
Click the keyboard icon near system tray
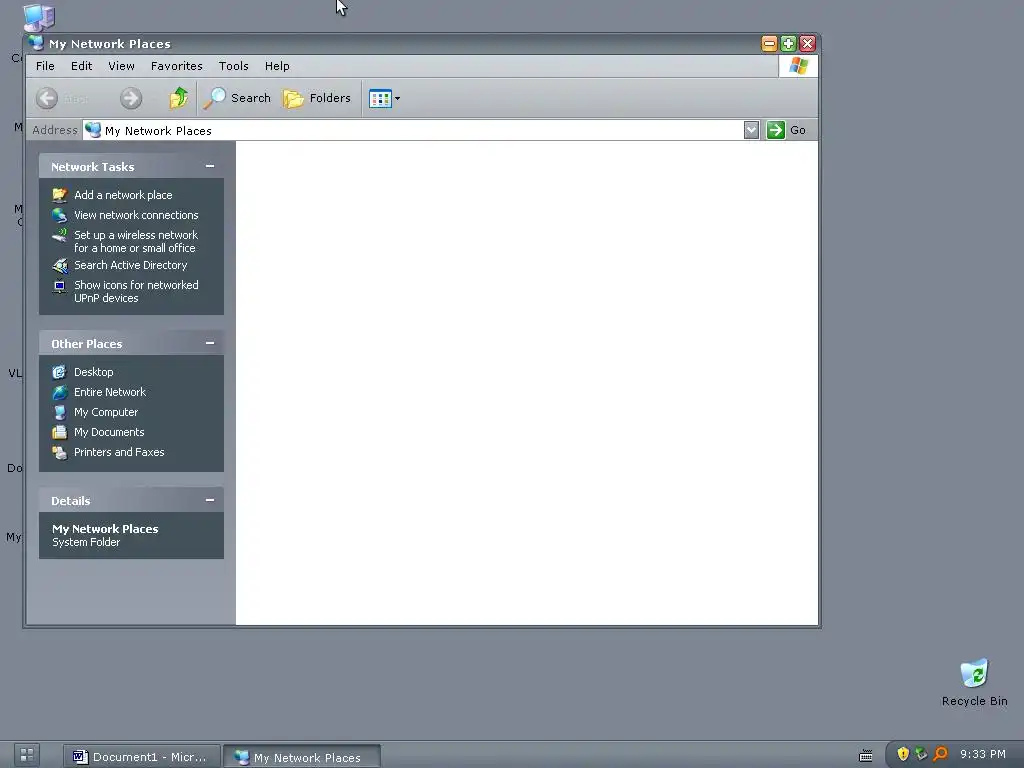866,756
